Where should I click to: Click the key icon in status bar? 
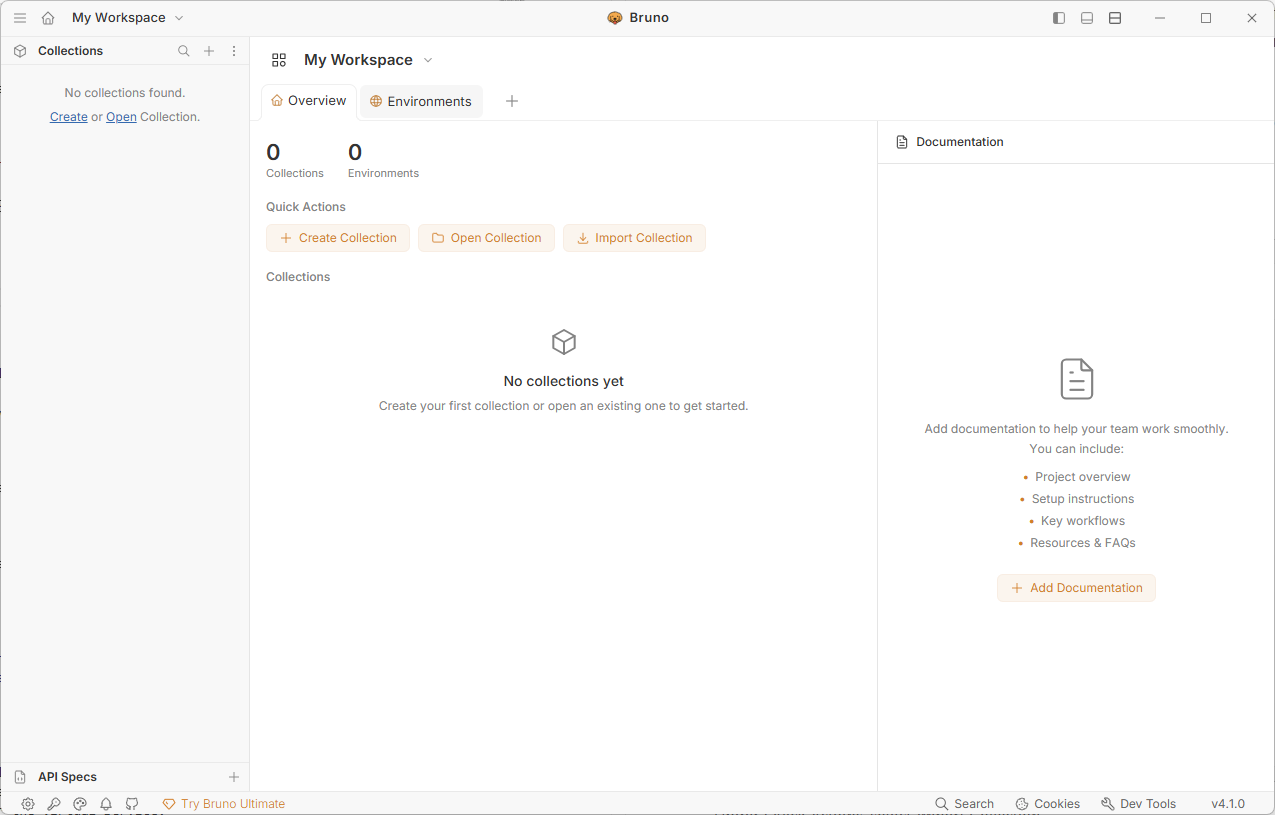coord(54,804)
